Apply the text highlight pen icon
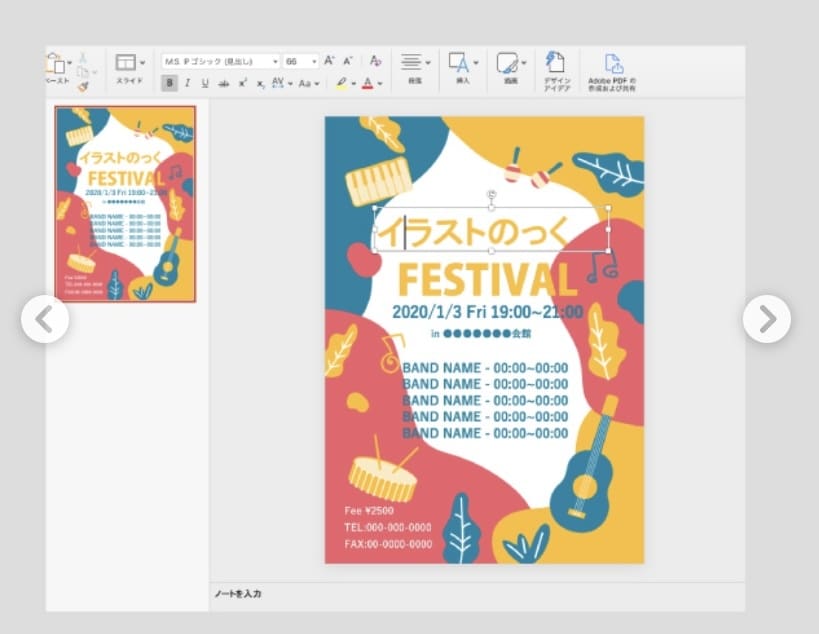 tap(342, 83)
